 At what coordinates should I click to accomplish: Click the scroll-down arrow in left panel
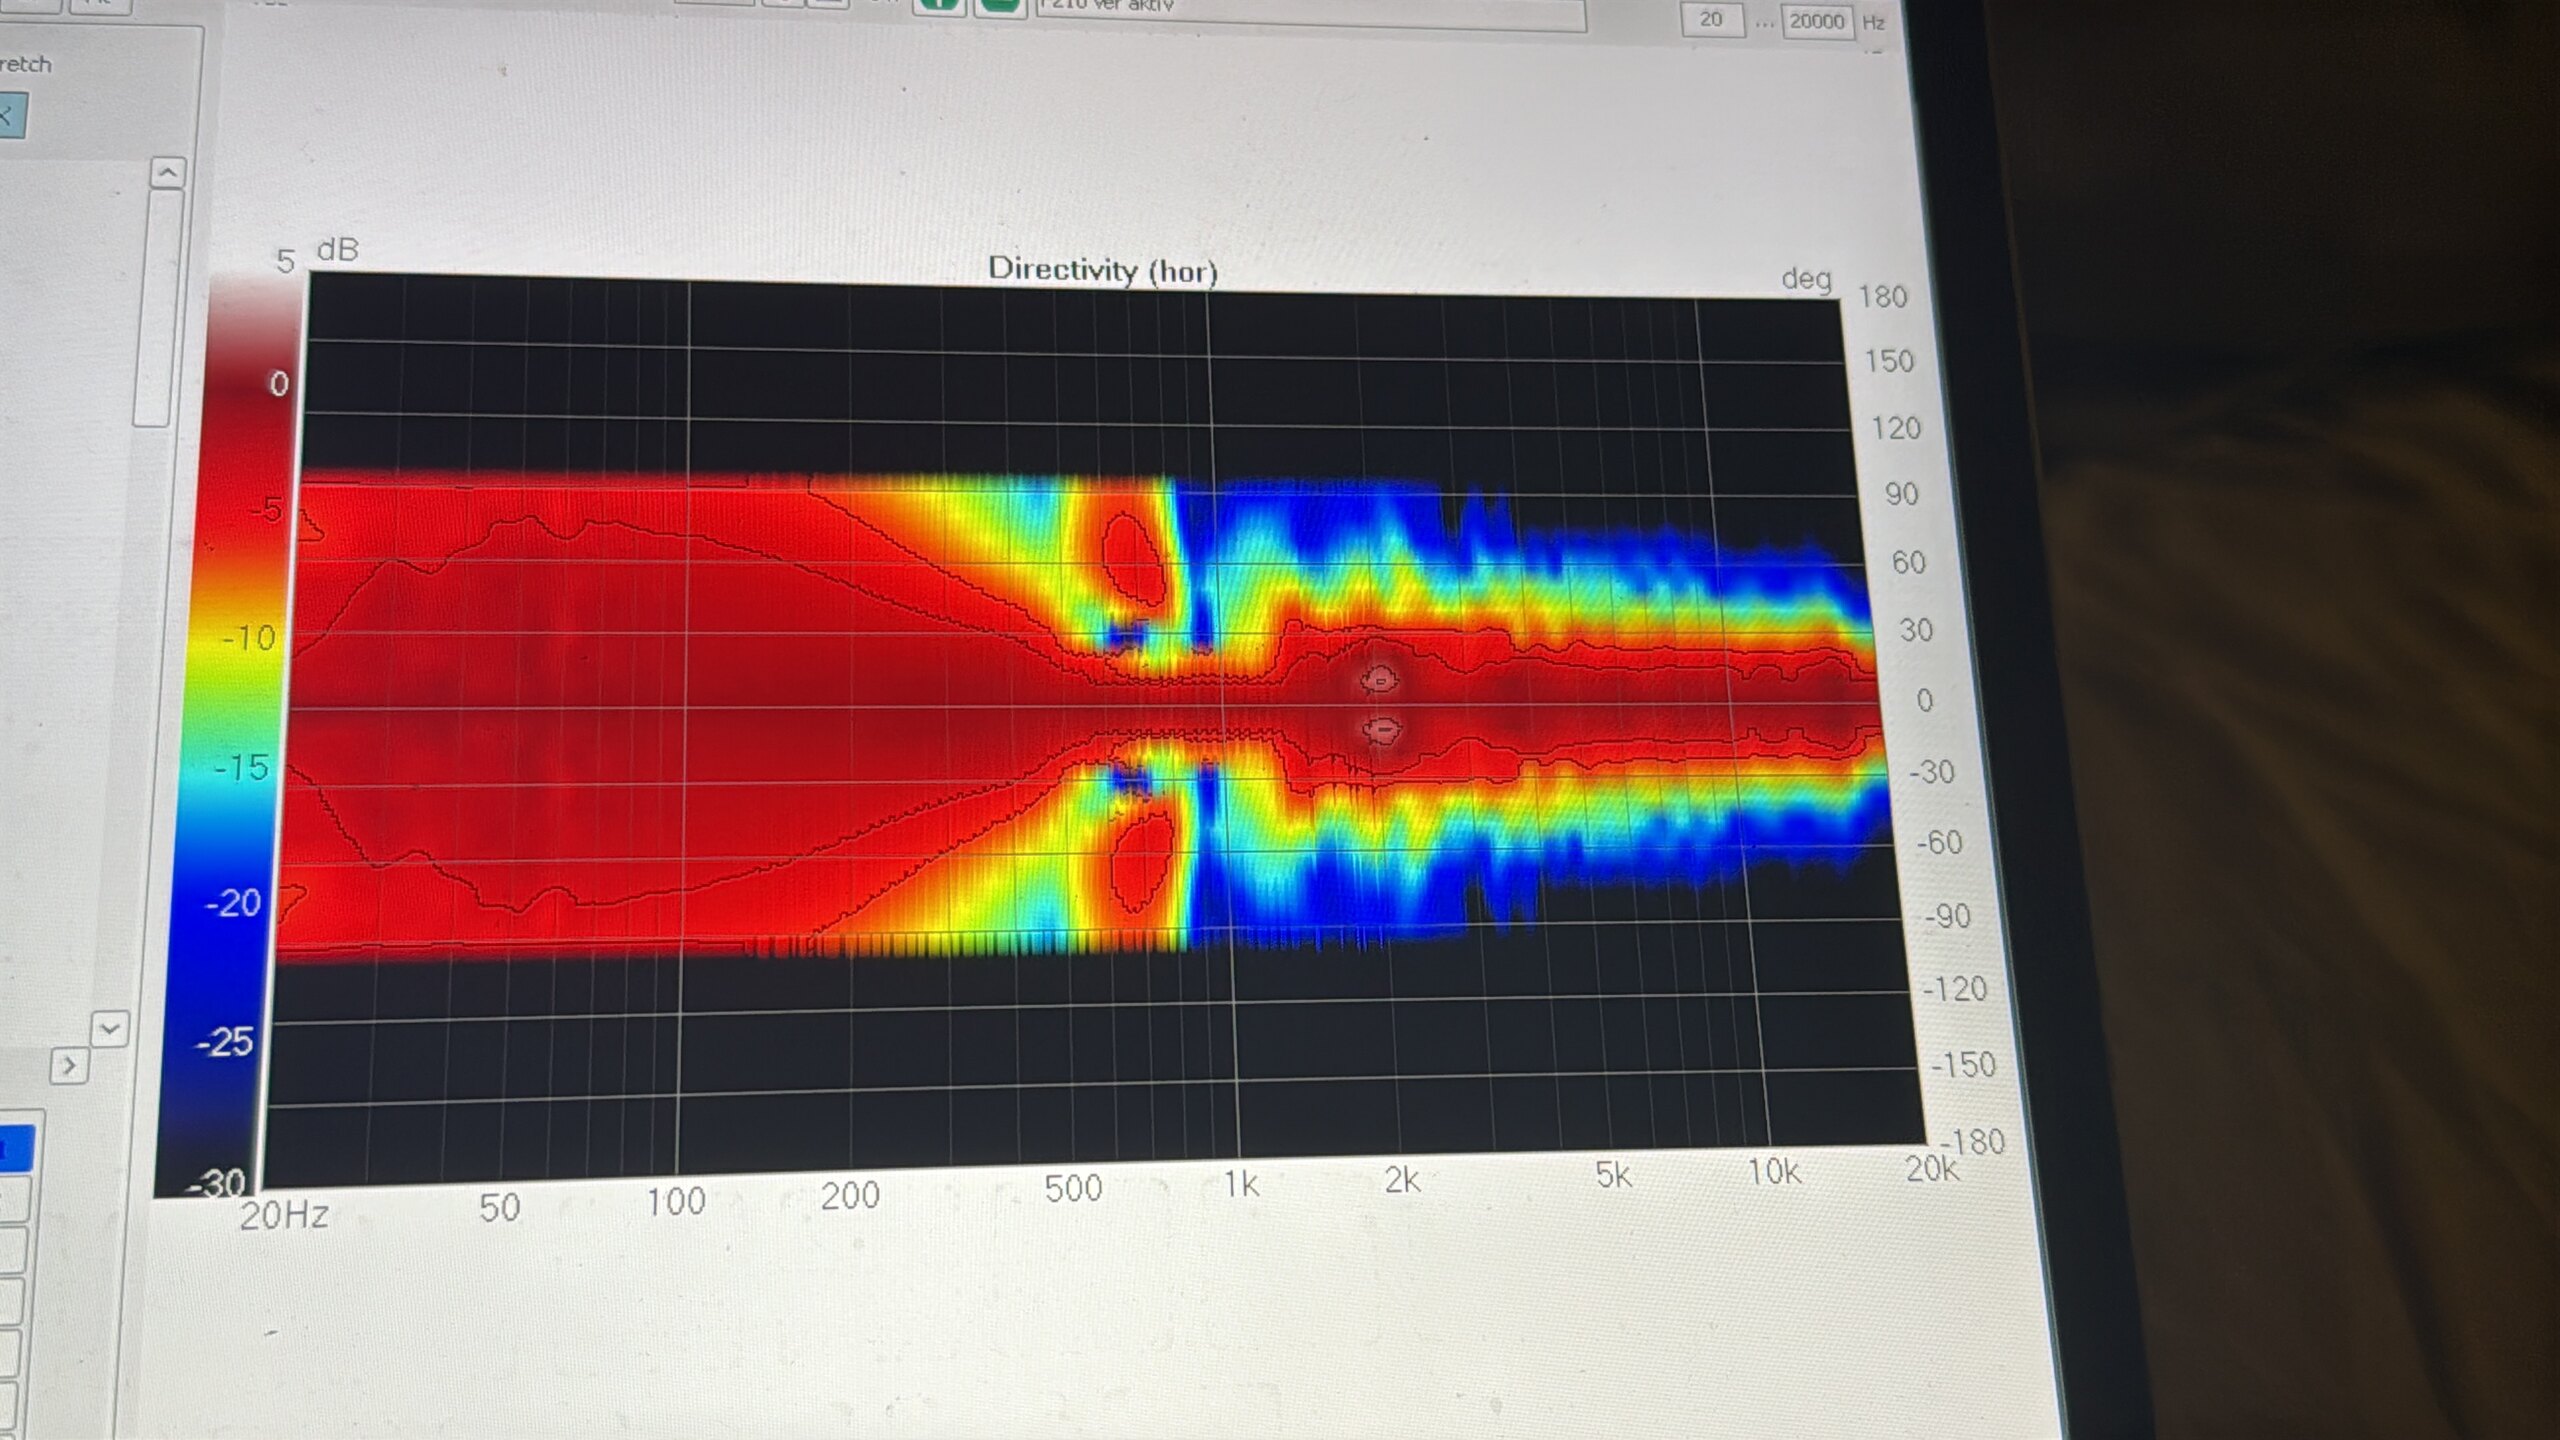pyautogui.click(x=110, y=1028)
